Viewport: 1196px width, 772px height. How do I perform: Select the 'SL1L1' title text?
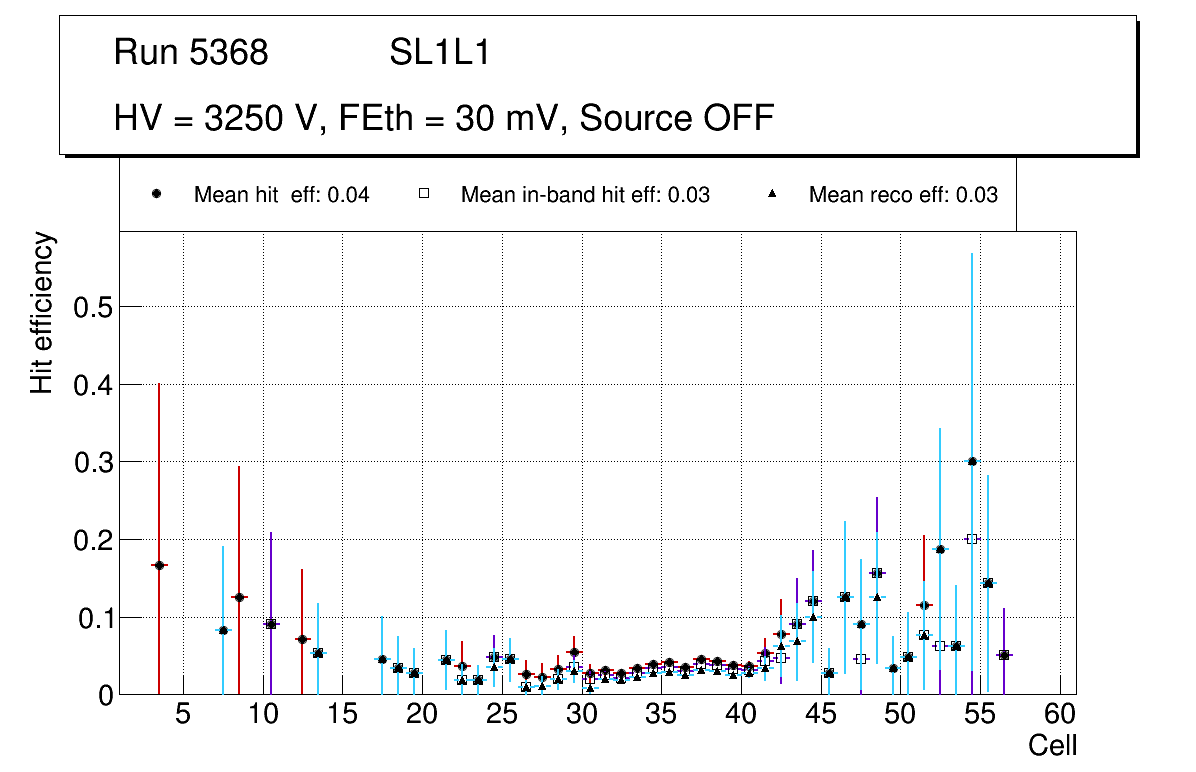pos(439,53)
